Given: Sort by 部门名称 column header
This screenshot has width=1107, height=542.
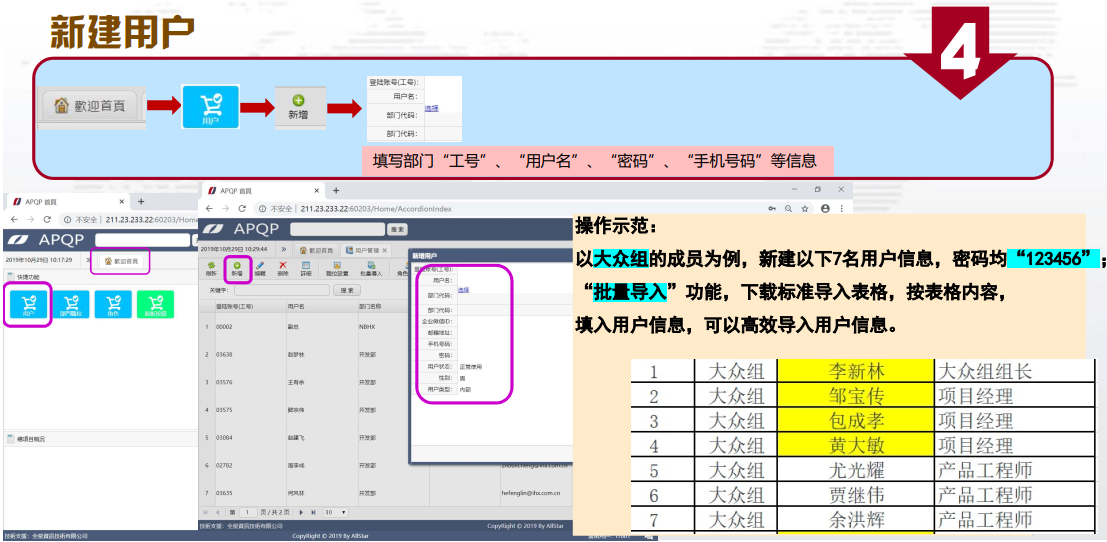Looking at the screenshot, I should pos(393,306).
